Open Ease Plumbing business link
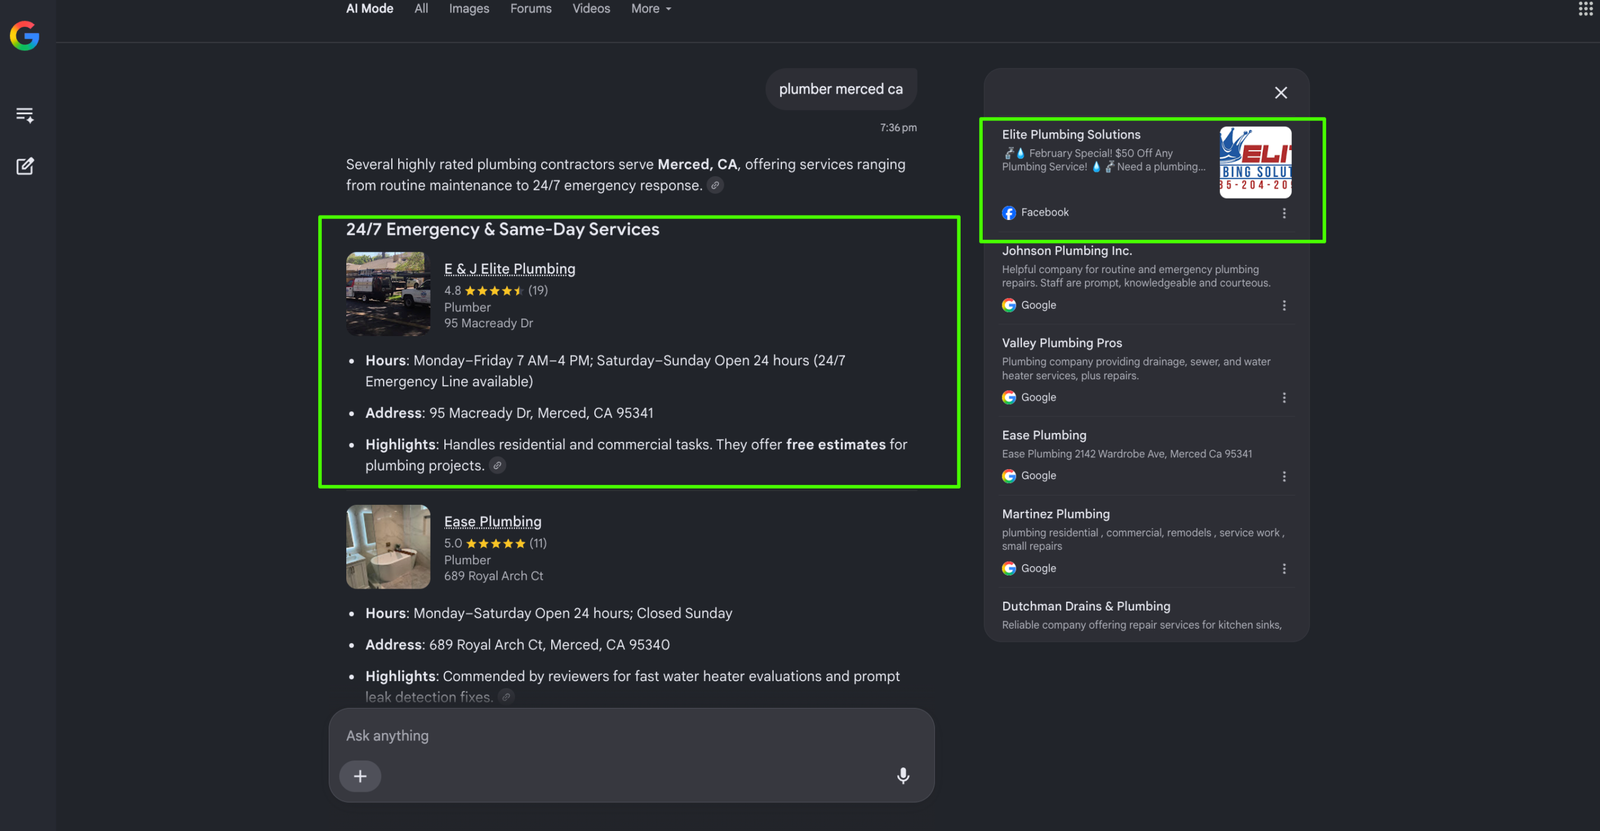 493,522
